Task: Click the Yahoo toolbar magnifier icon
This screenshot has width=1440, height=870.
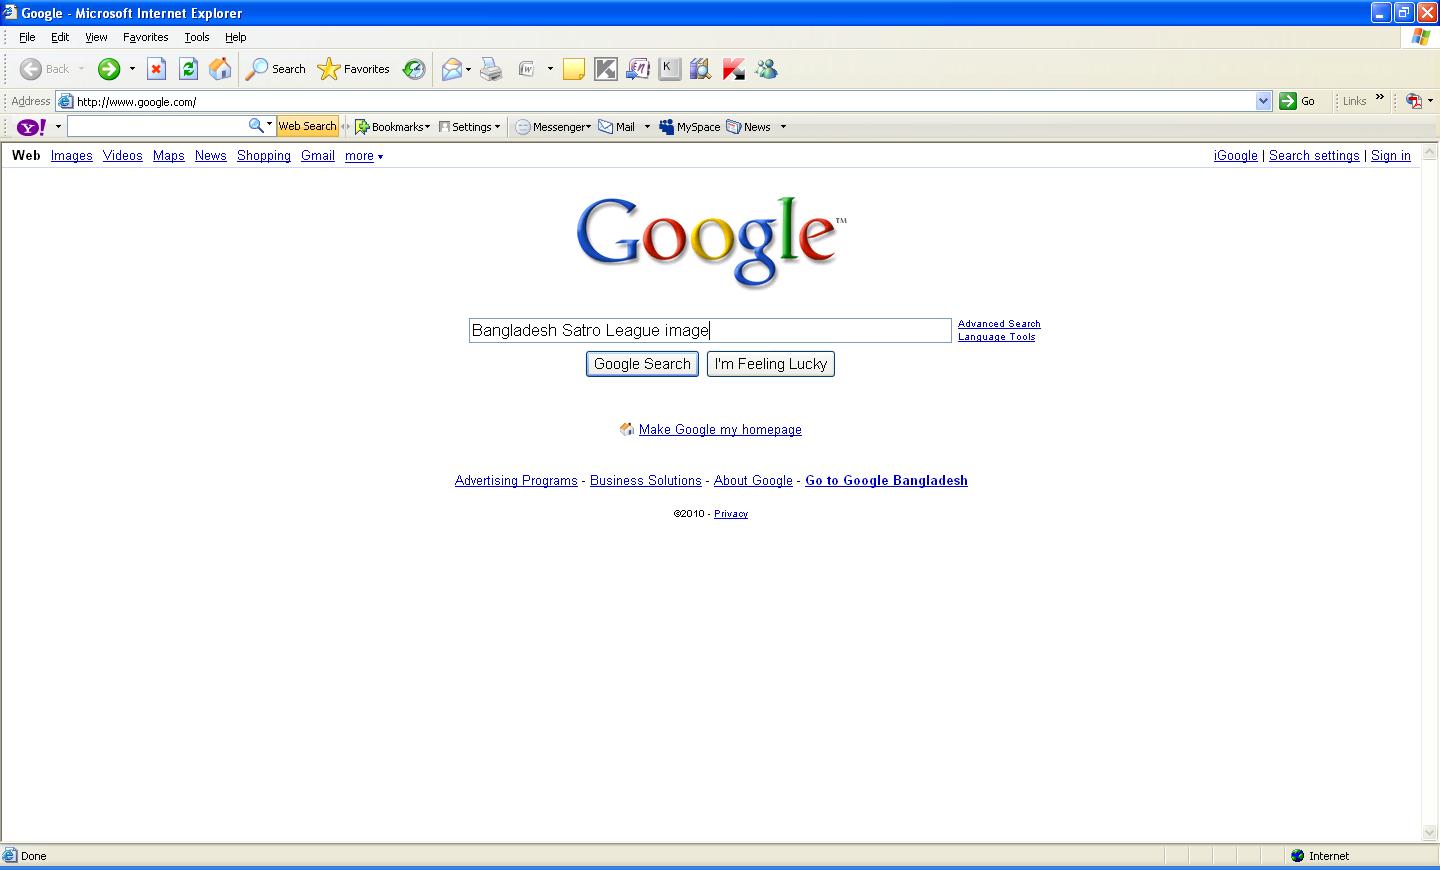Action: pos(257,126)
